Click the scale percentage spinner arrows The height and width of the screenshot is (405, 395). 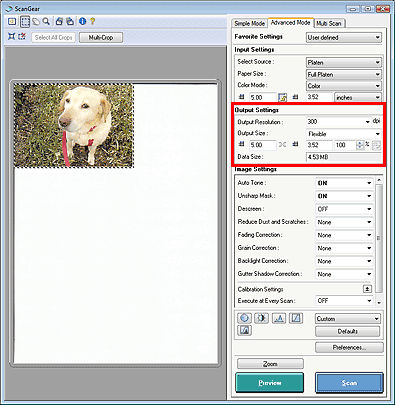click(x=360, y=145)
